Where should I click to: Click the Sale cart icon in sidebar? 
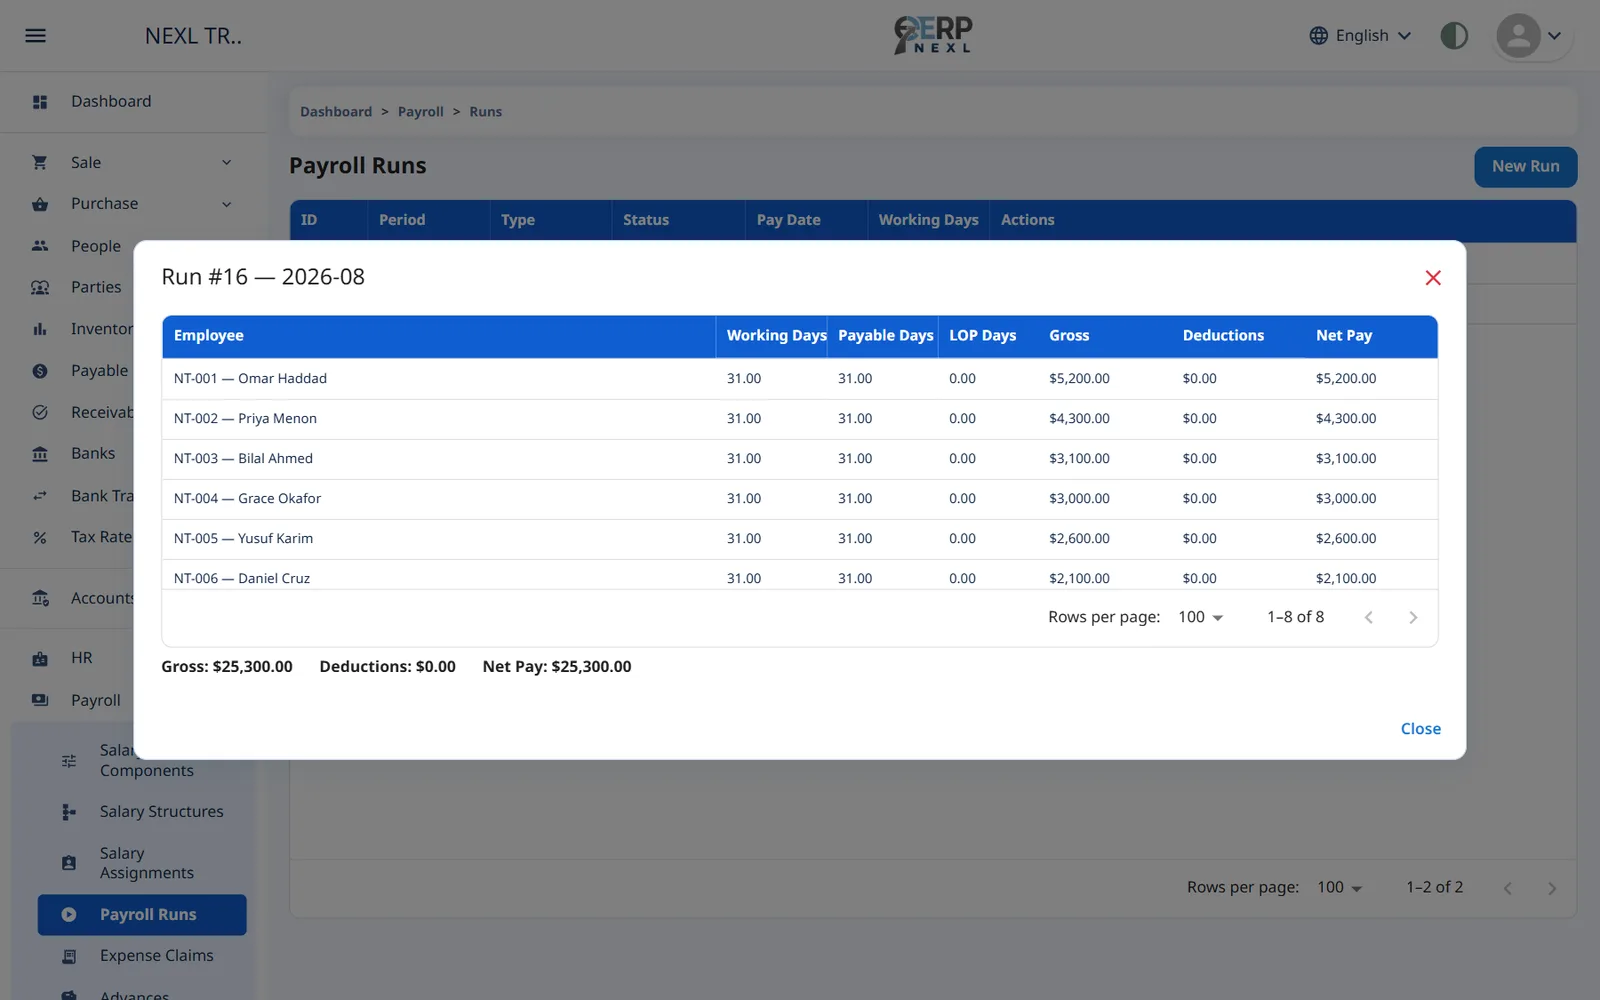point(40,162)
